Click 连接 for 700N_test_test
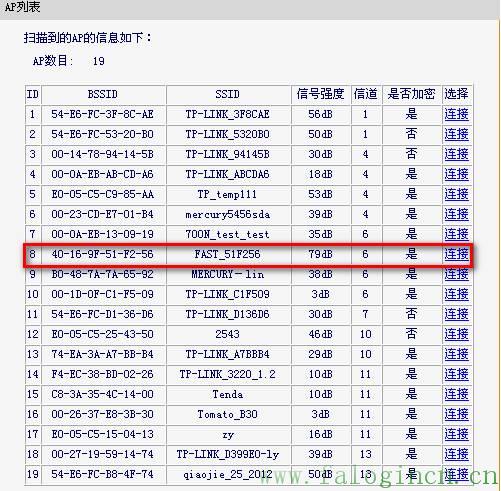 456,234
